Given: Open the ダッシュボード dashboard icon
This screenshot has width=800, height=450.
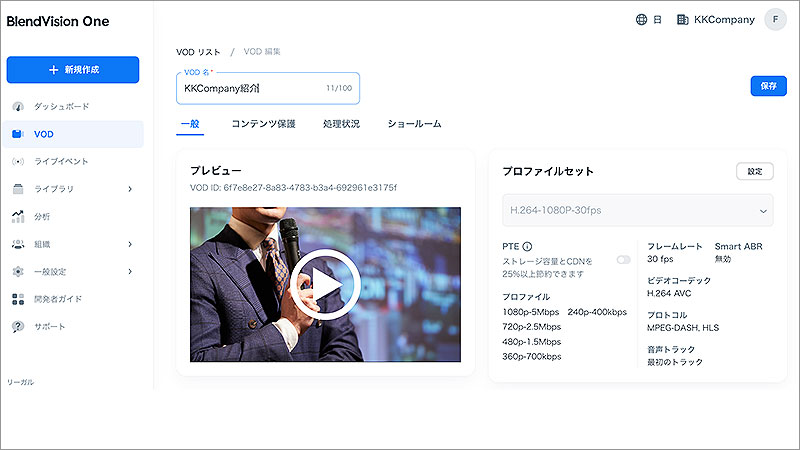Looking at the screenshot, I should (18, 107).
